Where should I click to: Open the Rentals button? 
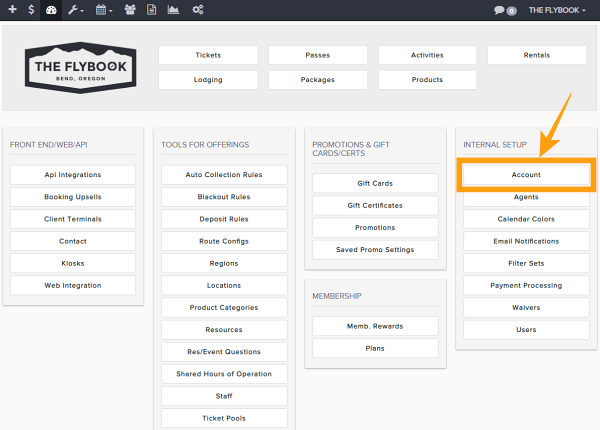click(x=537, y=55)
